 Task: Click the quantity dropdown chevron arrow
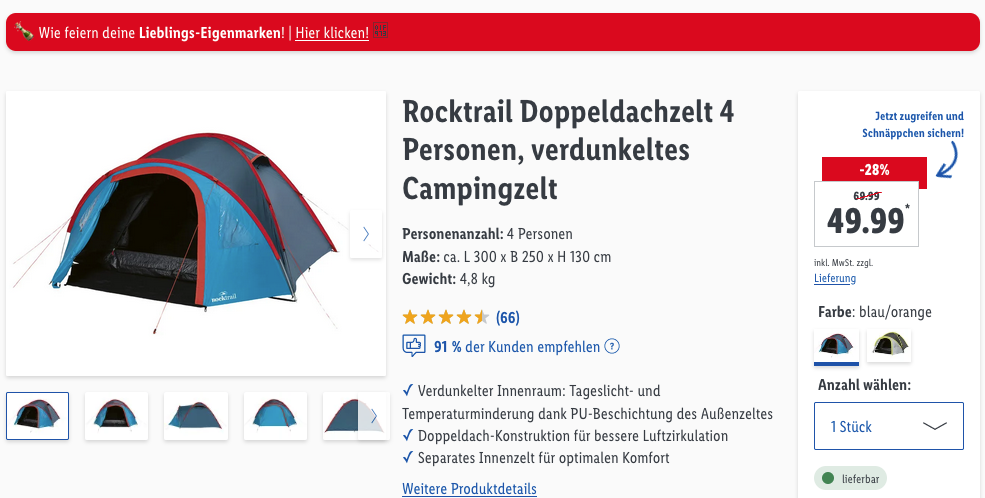(934, 426)
